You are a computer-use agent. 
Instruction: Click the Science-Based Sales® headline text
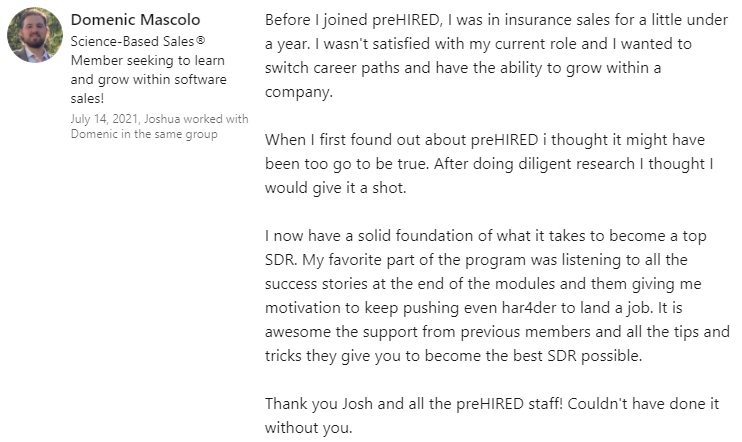point(119,43)
